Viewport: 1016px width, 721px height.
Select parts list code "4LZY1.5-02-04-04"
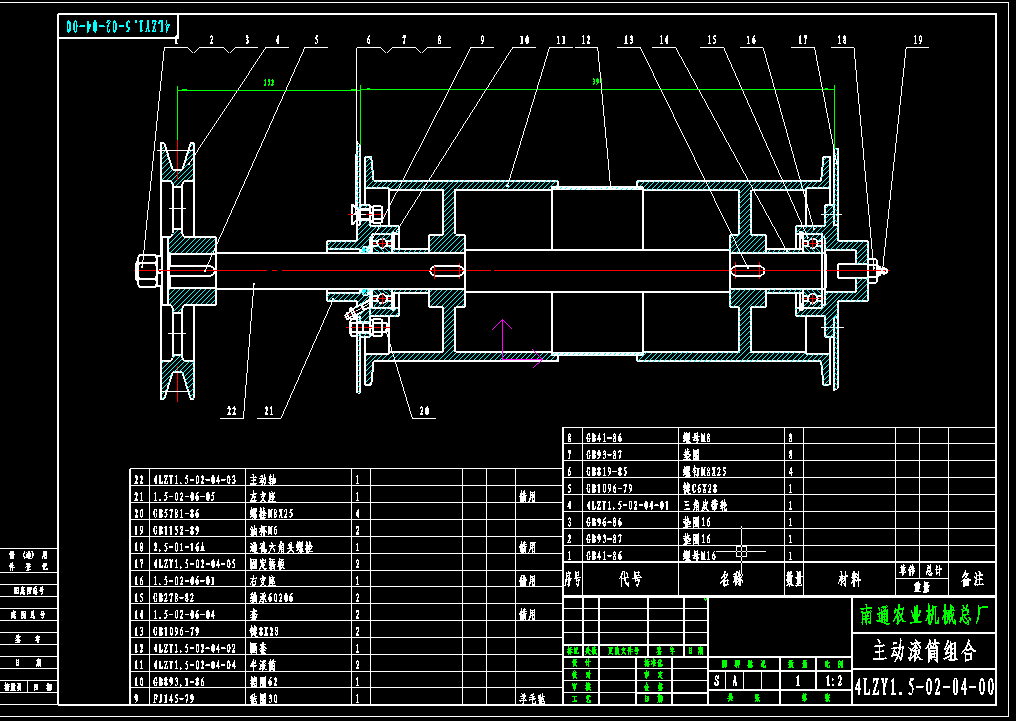(194, 665)
